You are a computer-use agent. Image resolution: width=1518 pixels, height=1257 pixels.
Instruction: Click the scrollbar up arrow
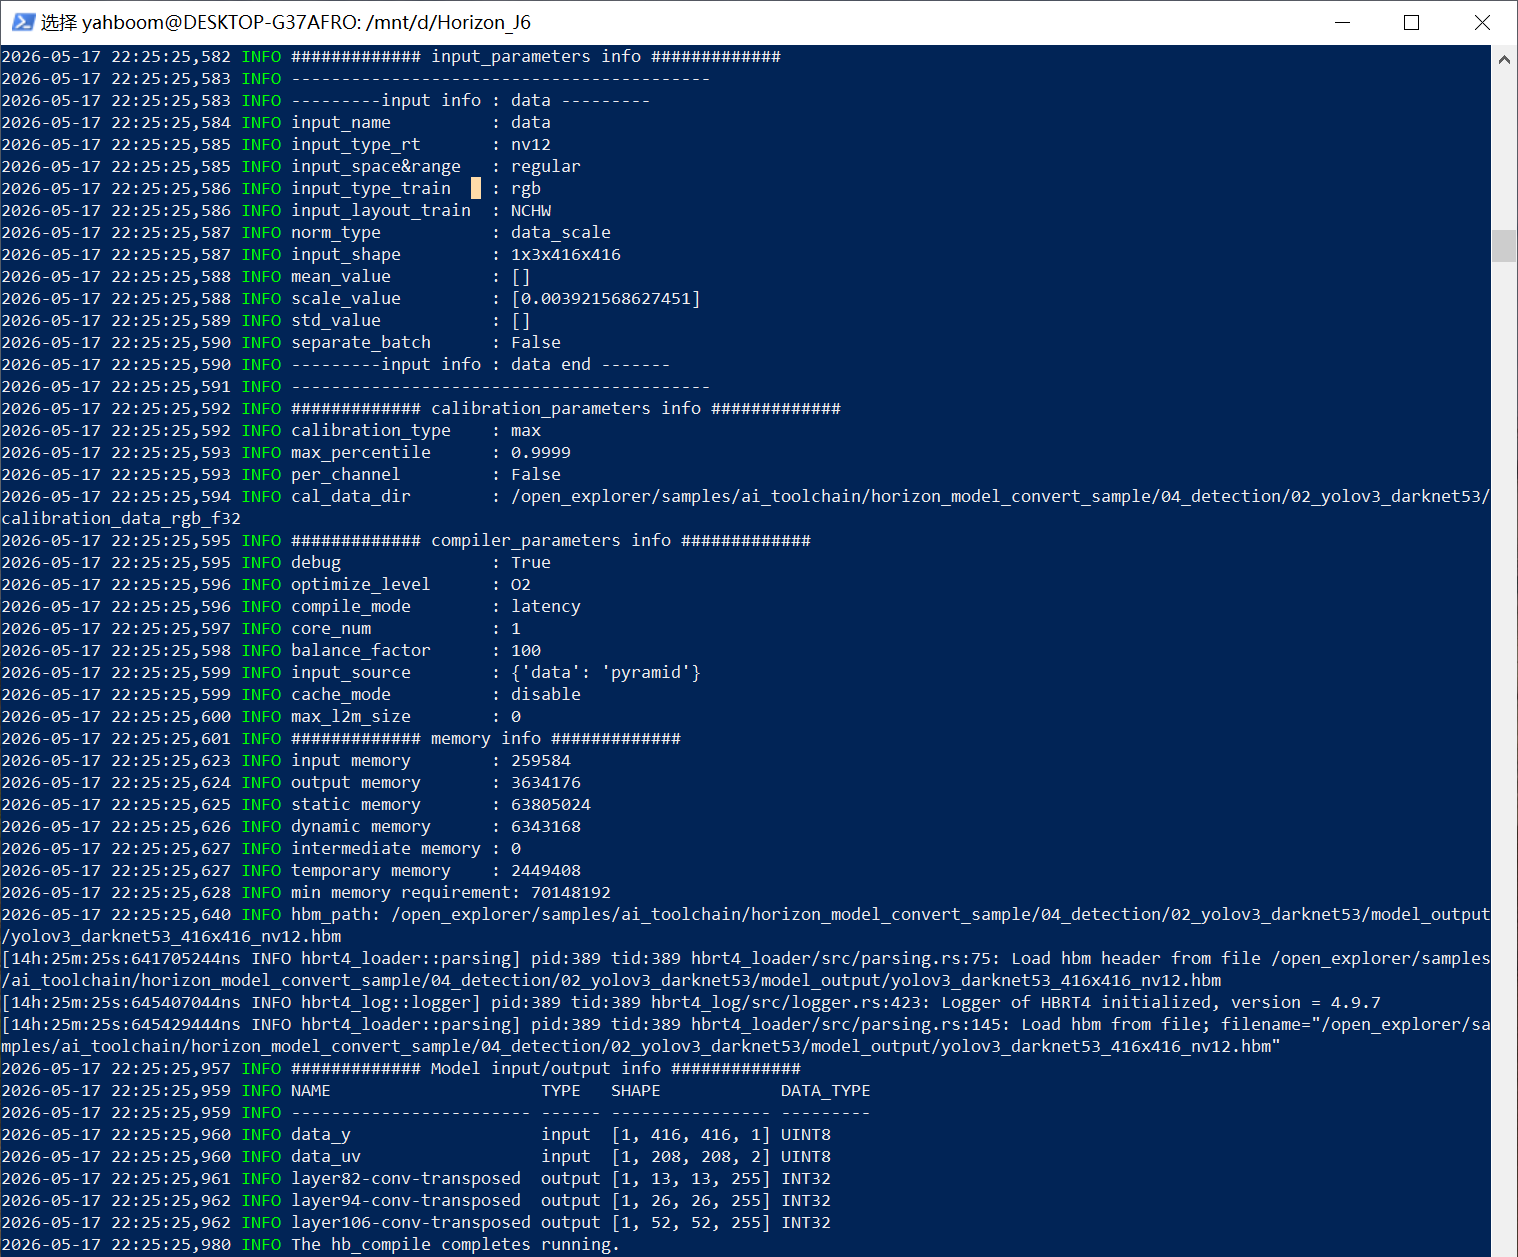click(x=1504, y=59)
